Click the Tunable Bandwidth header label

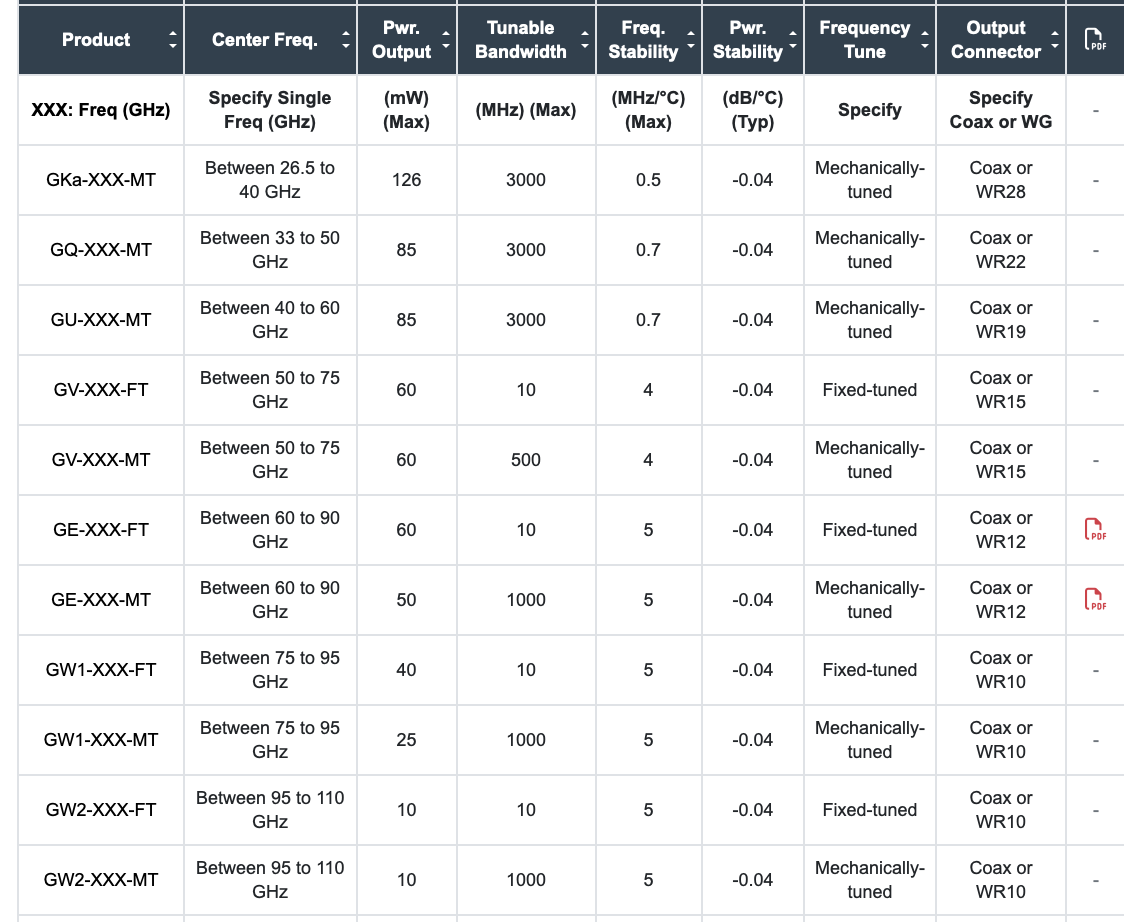pyautogui.click(x=520, y=40)
